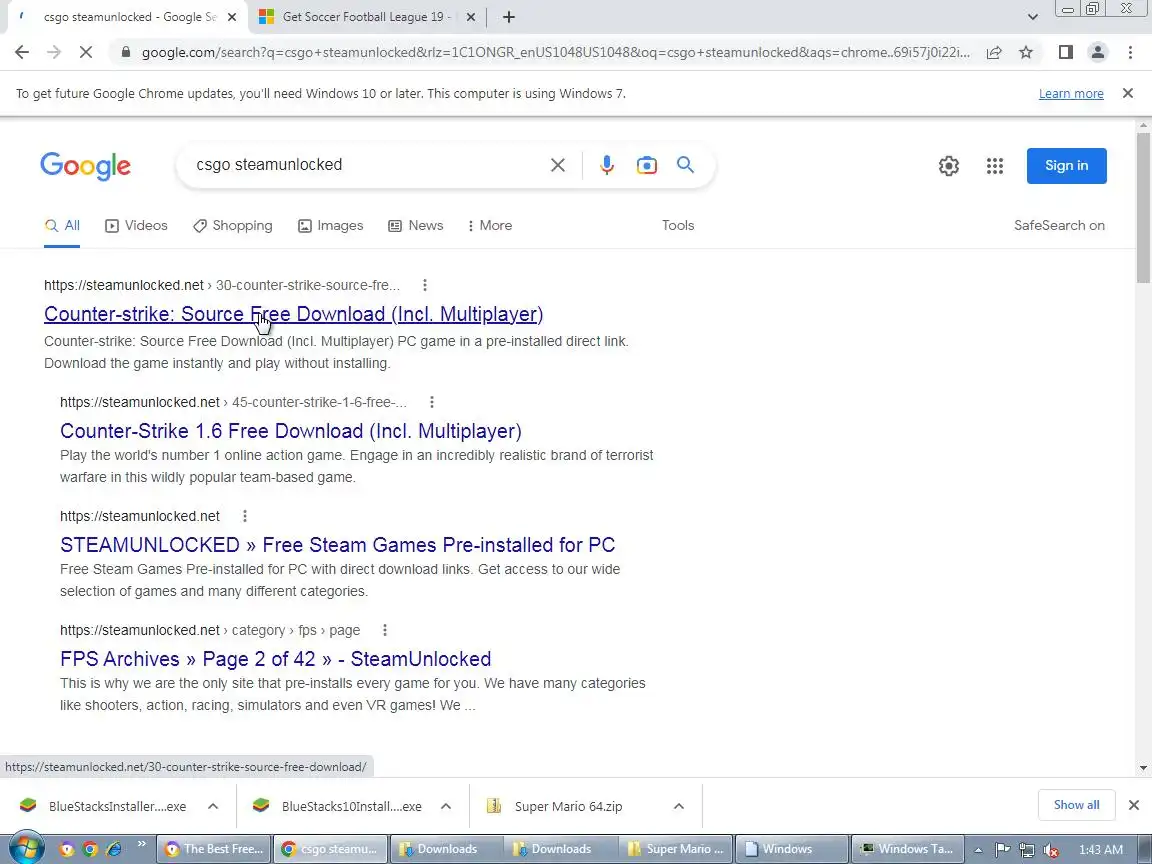Search by image camera icon
This screenshot has width=1152, height=864.
(647, 165)
